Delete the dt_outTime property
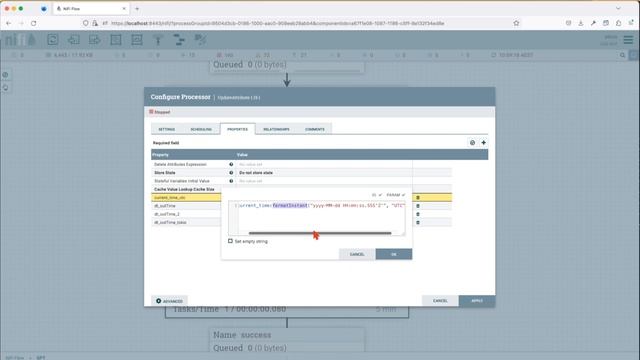The width and height of the screenshot is (640, 360). (418, 206)
